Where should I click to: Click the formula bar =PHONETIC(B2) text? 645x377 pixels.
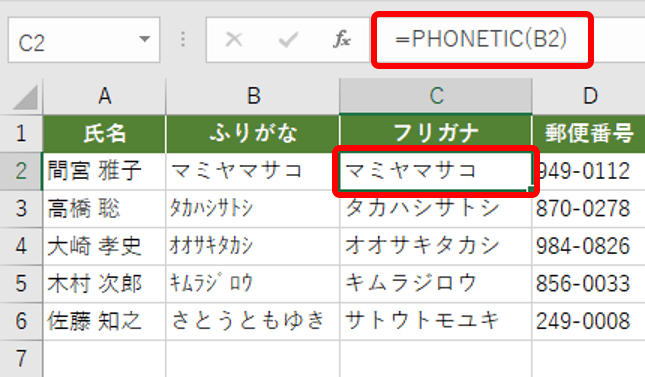point(481,39)
